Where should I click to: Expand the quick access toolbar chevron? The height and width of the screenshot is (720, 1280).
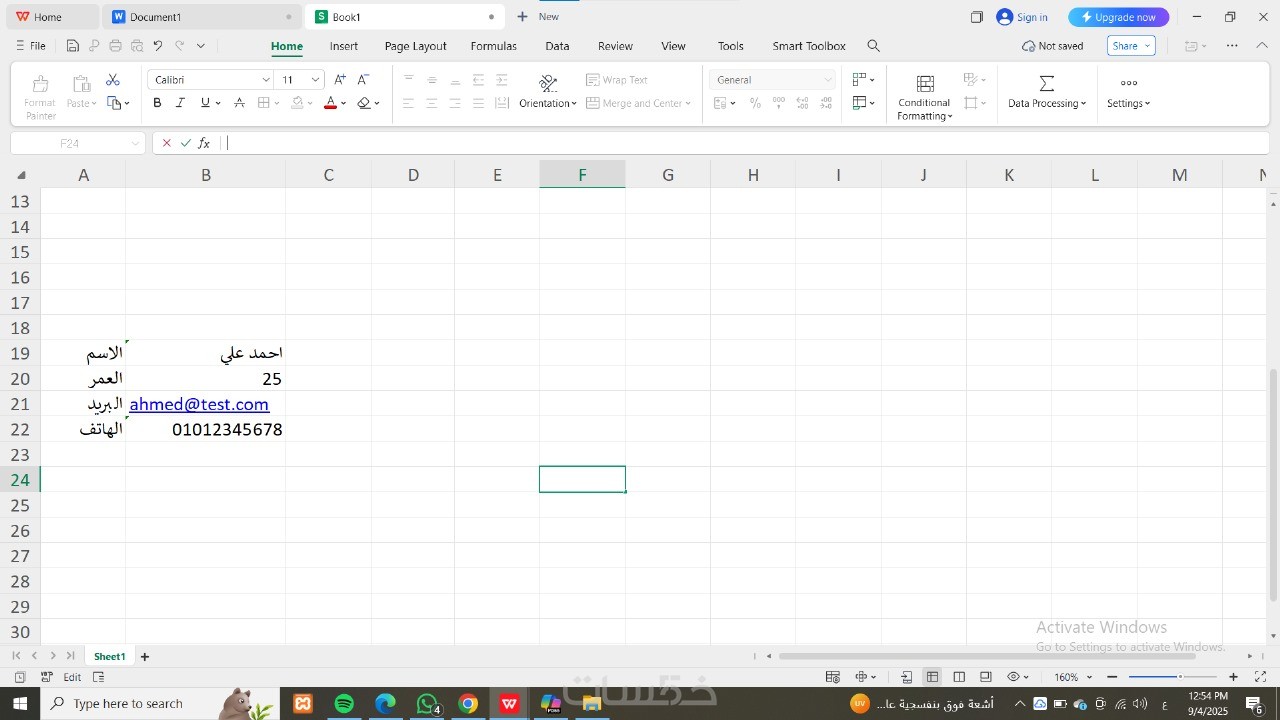(x=201, y=46)
